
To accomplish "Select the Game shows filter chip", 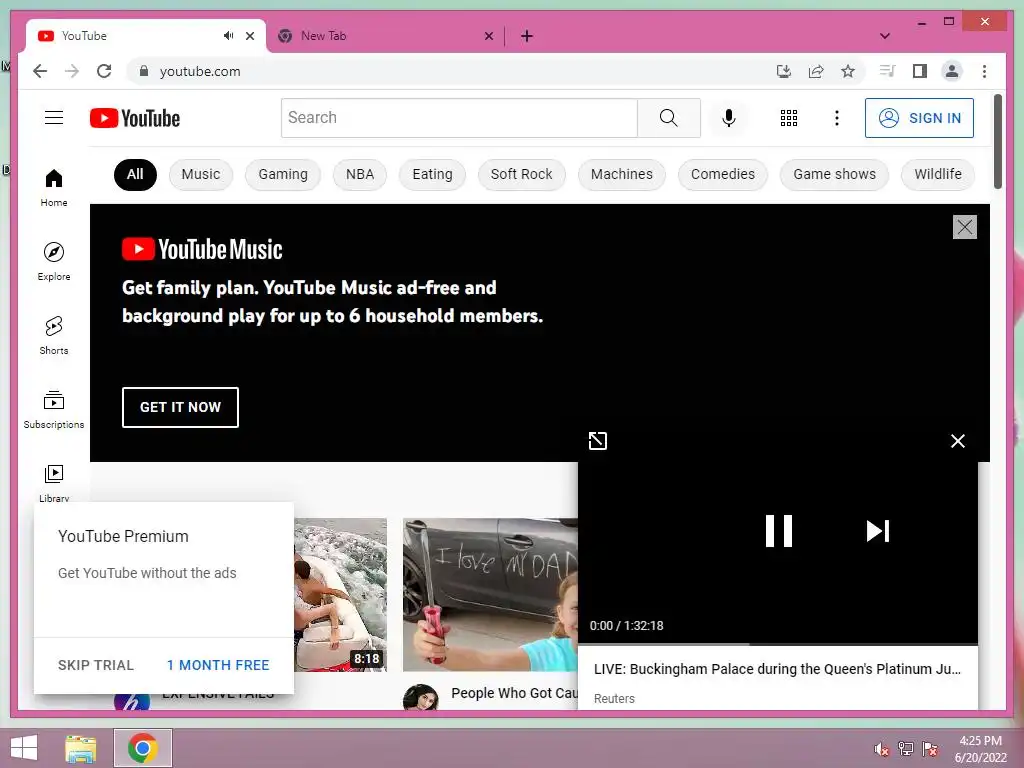I will [835, 174].
